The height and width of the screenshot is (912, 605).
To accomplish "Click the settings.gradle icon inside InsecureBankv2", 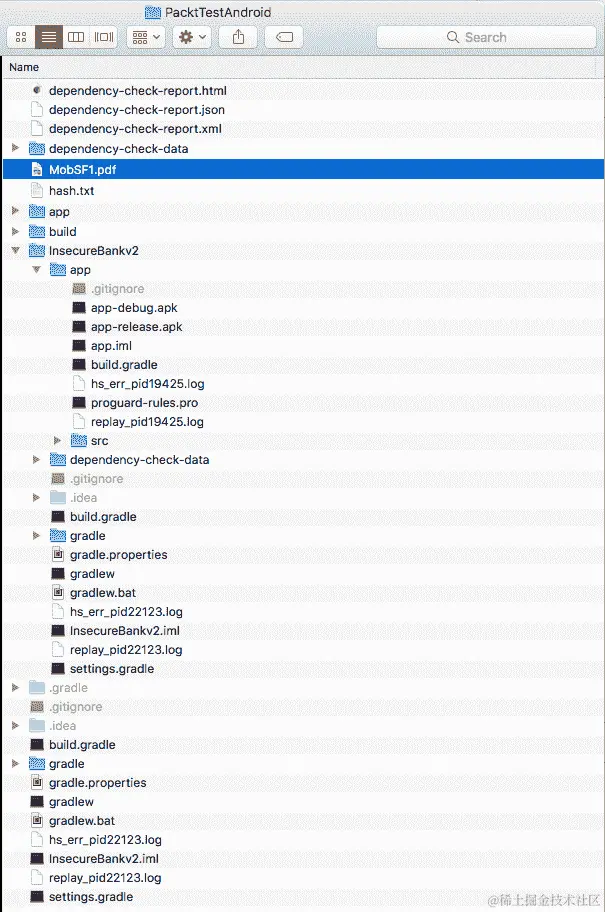I will tap(58, 668).
